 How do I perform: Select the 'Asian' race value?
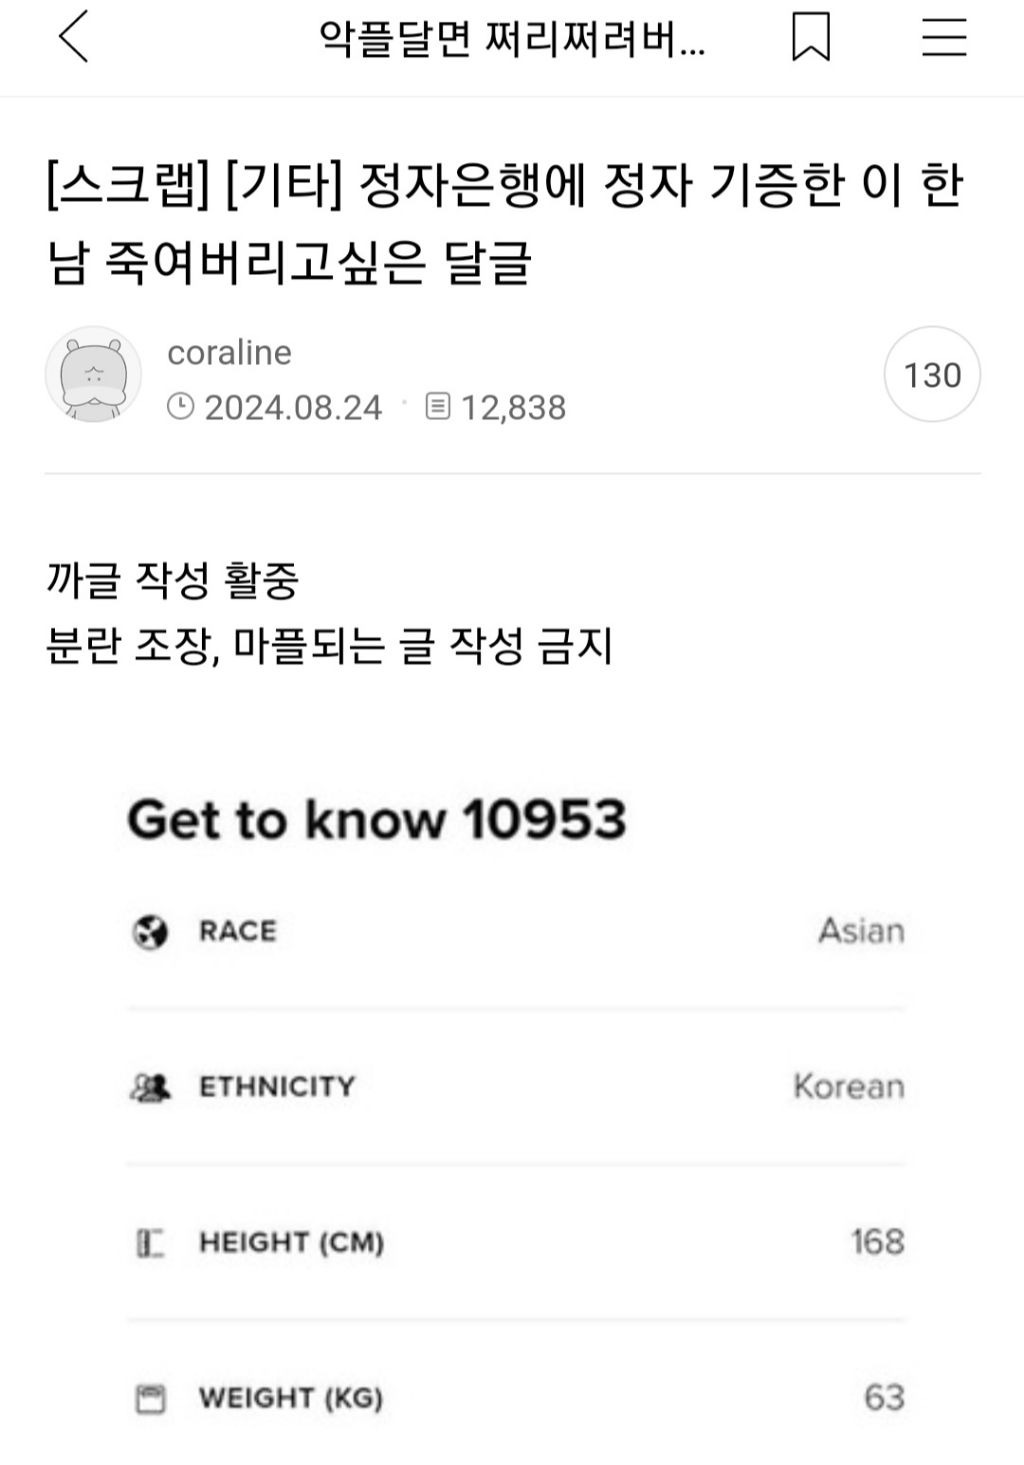click(x=861, y=931)
